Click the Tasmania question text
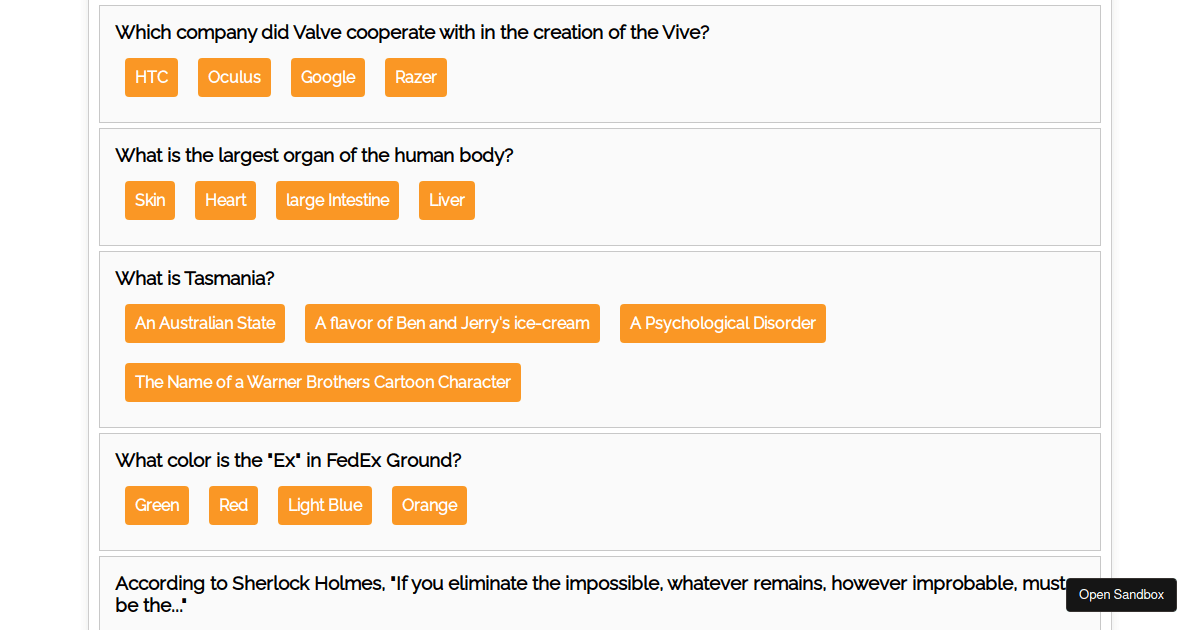The image size is (1200, 630). [195, 278]
